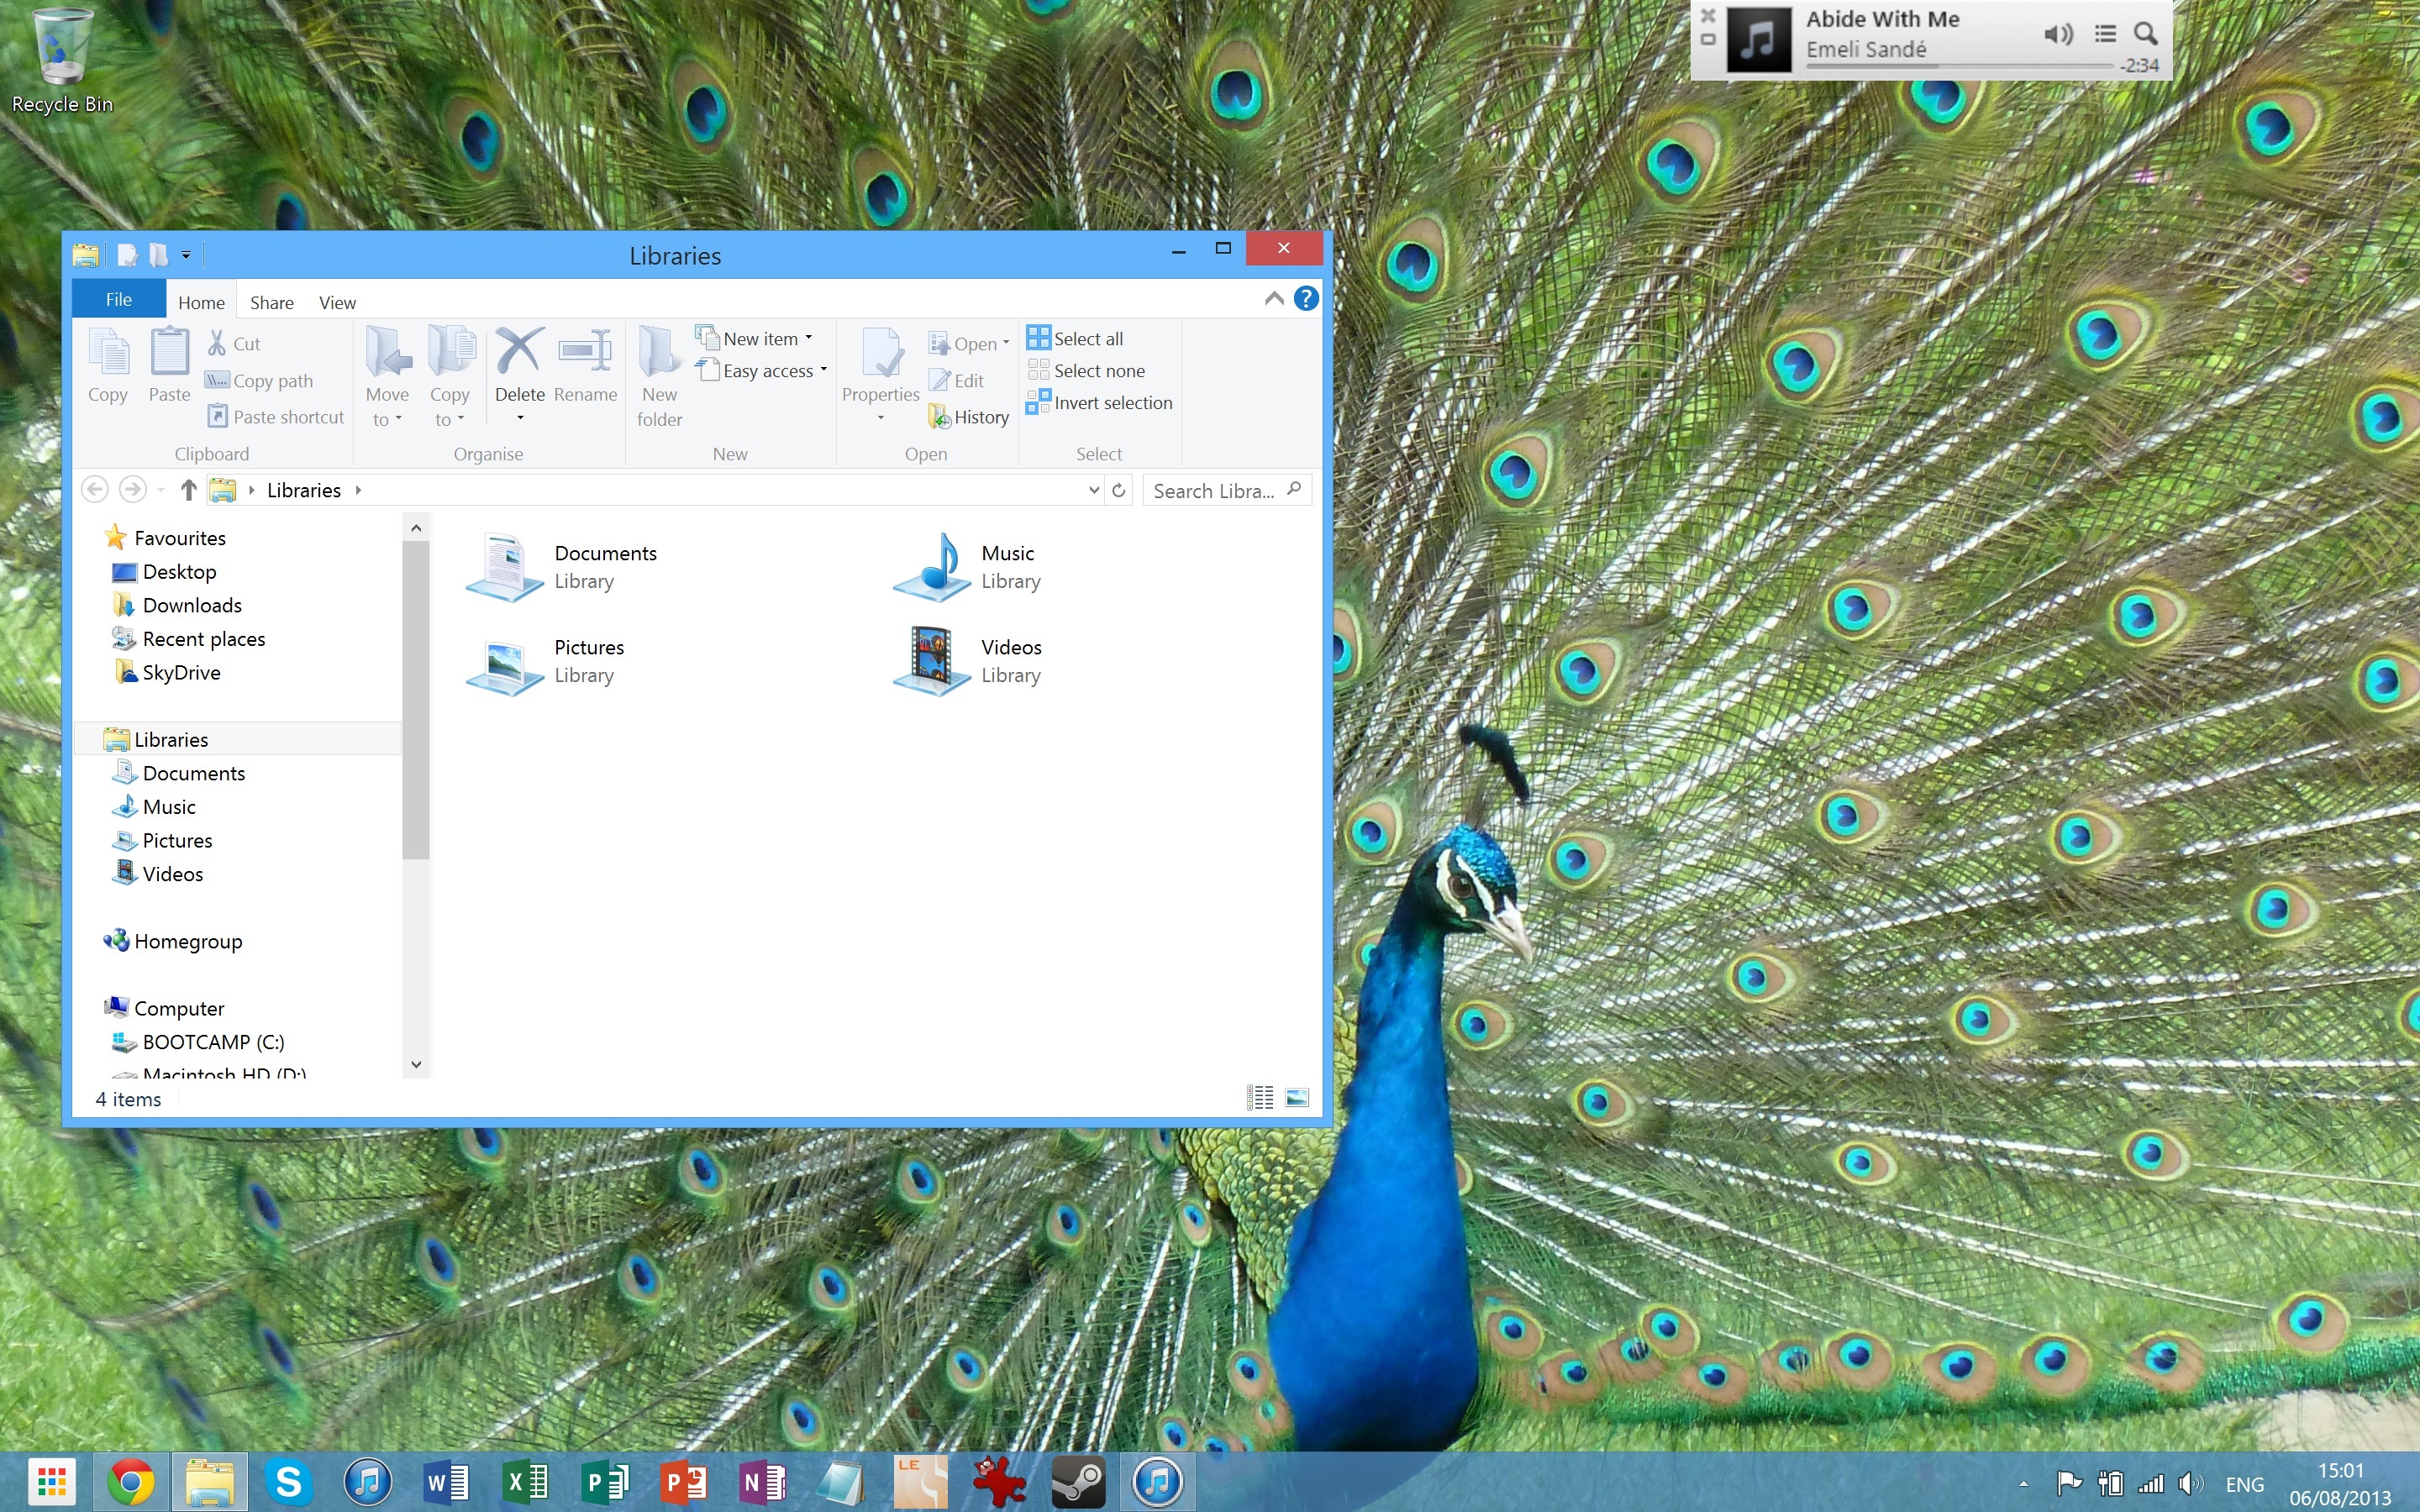
Task: Open the Steam icon on taskbar
Action: pyautogui.click(x=1077, y=1482)
